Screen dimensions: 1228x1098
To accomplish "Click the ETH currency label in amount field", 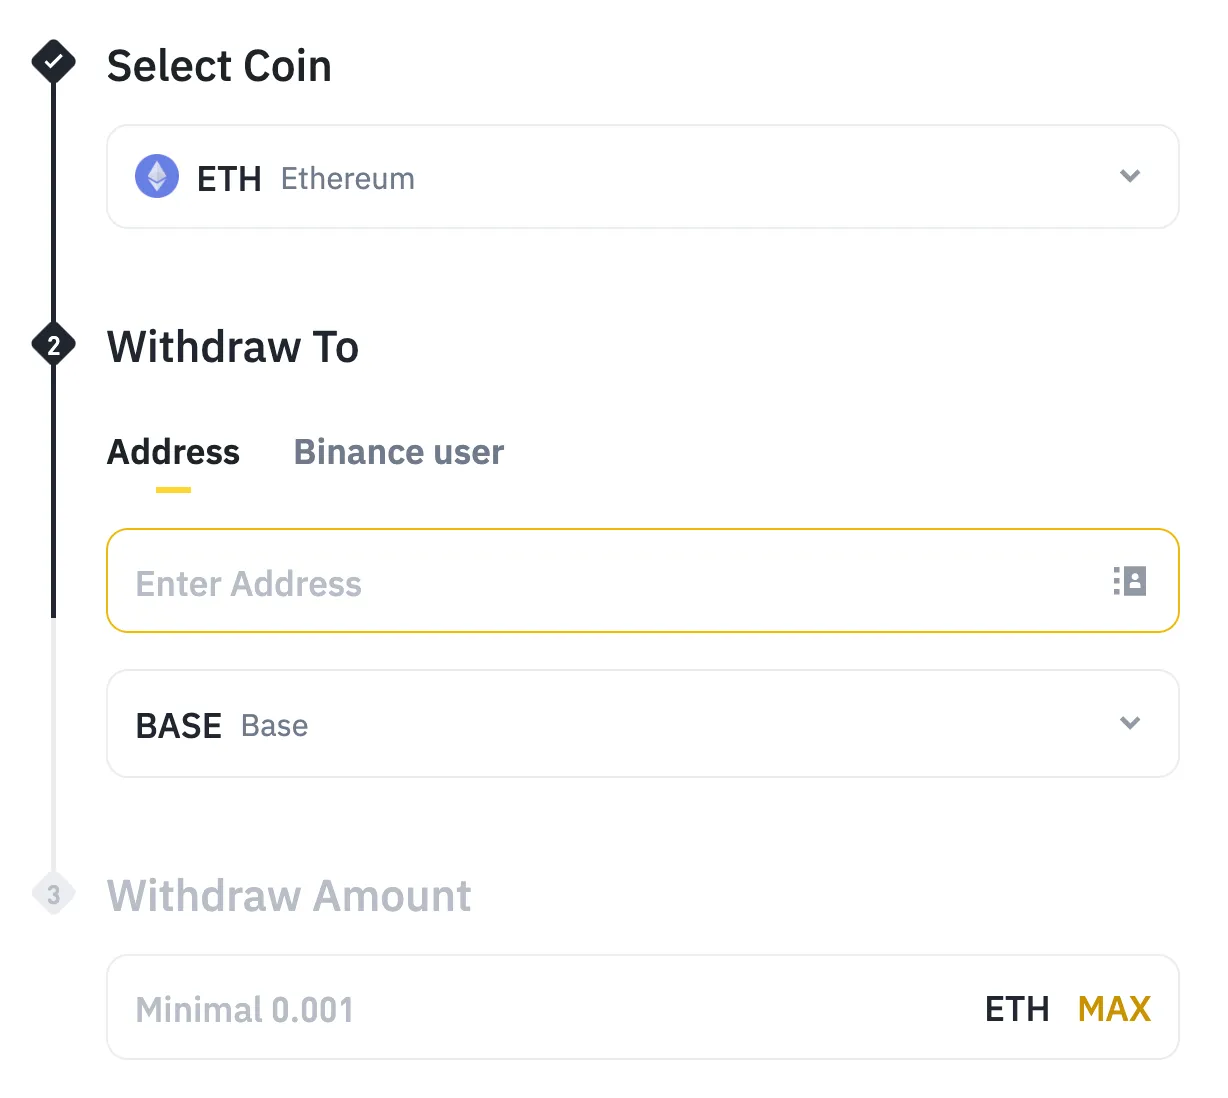I will click(x=1016, y=1008).
